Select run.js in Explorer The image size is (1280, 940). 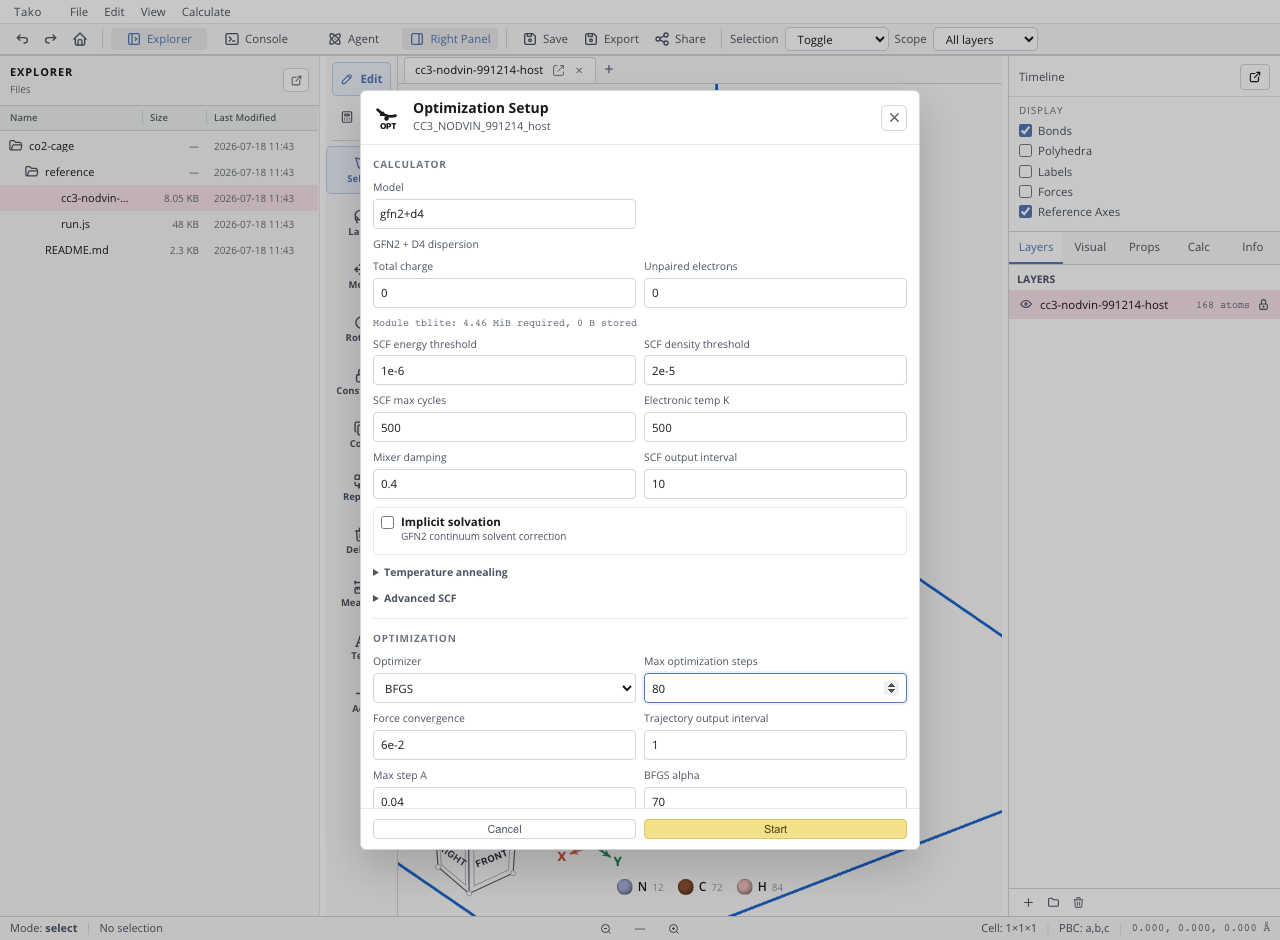point(159,224)
